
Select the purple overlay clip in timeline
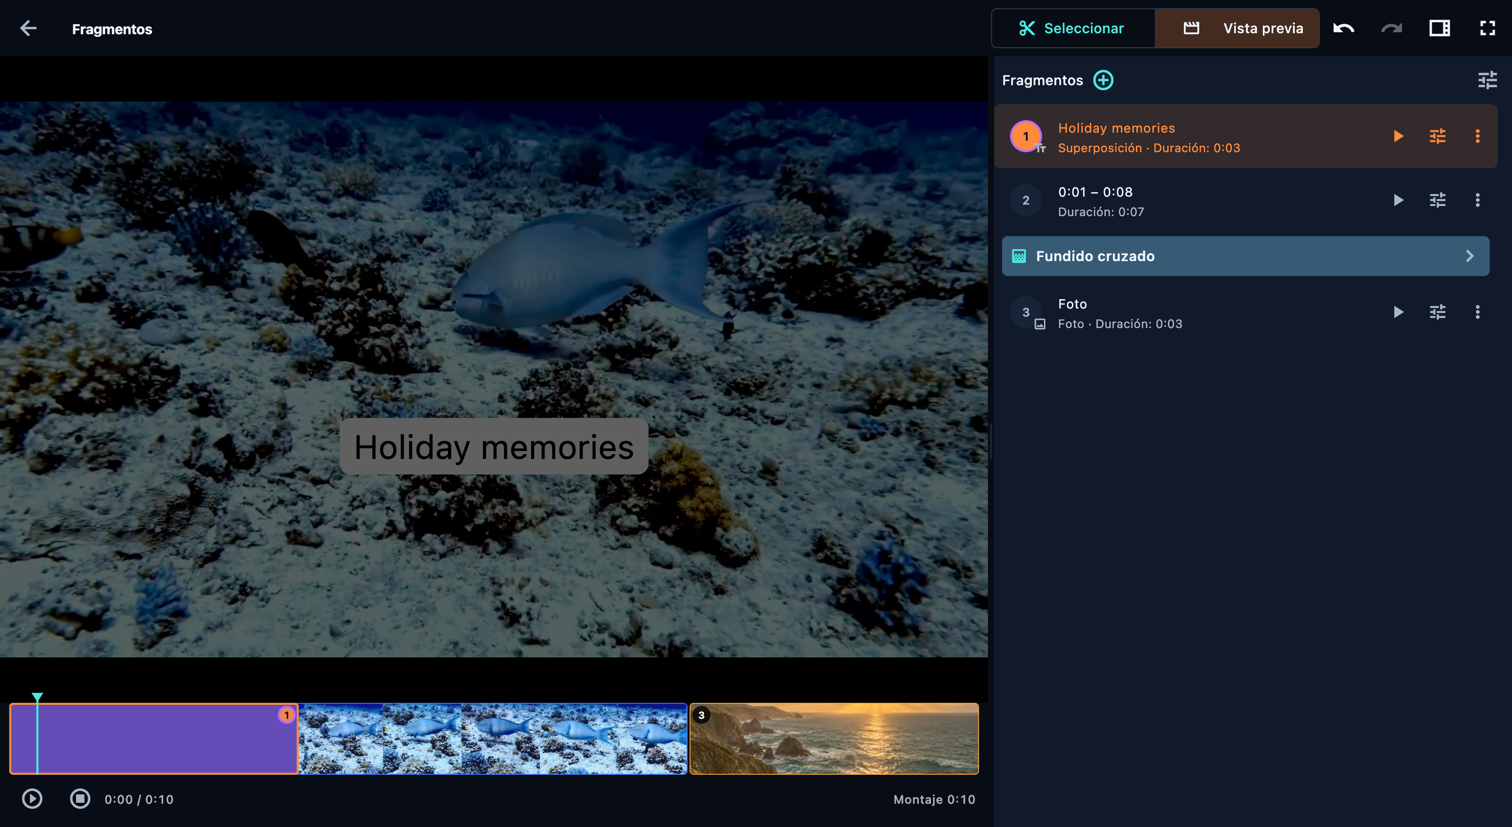[x=154, y=739]
